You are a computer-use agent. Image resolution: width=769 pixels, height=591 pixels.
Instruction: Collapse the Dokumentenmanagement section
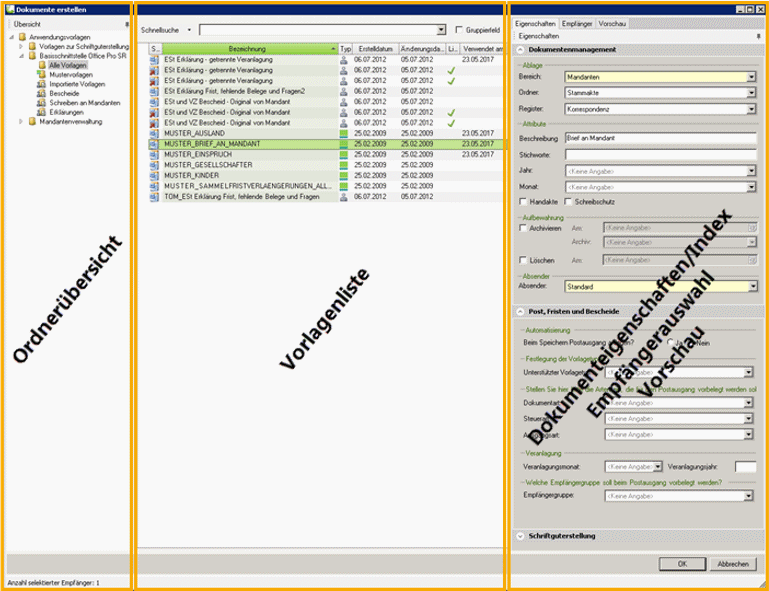(x=519, y=49)
